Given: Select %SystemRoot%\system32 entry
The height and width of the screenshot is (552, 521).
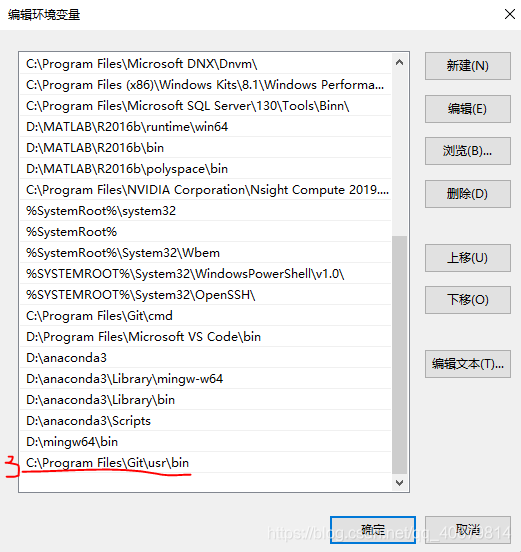Looking at the screenshot, I should click(x=206, y=211).
